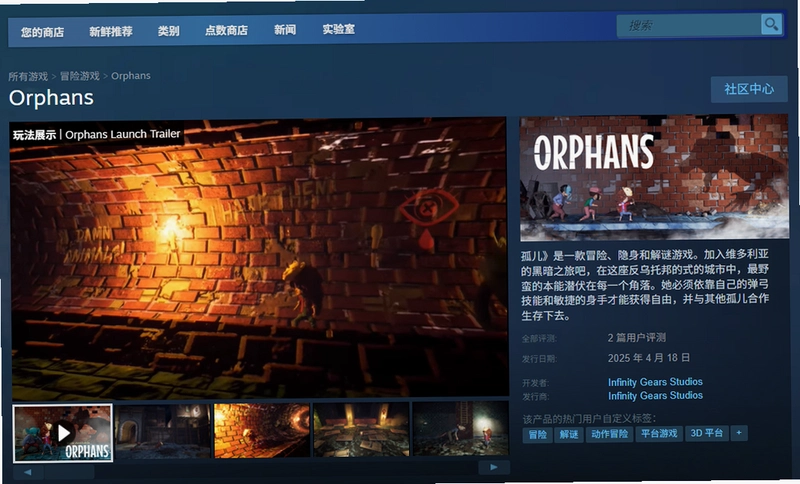
Task: Click the 3D 平台 tag
Action: [707, 433]
